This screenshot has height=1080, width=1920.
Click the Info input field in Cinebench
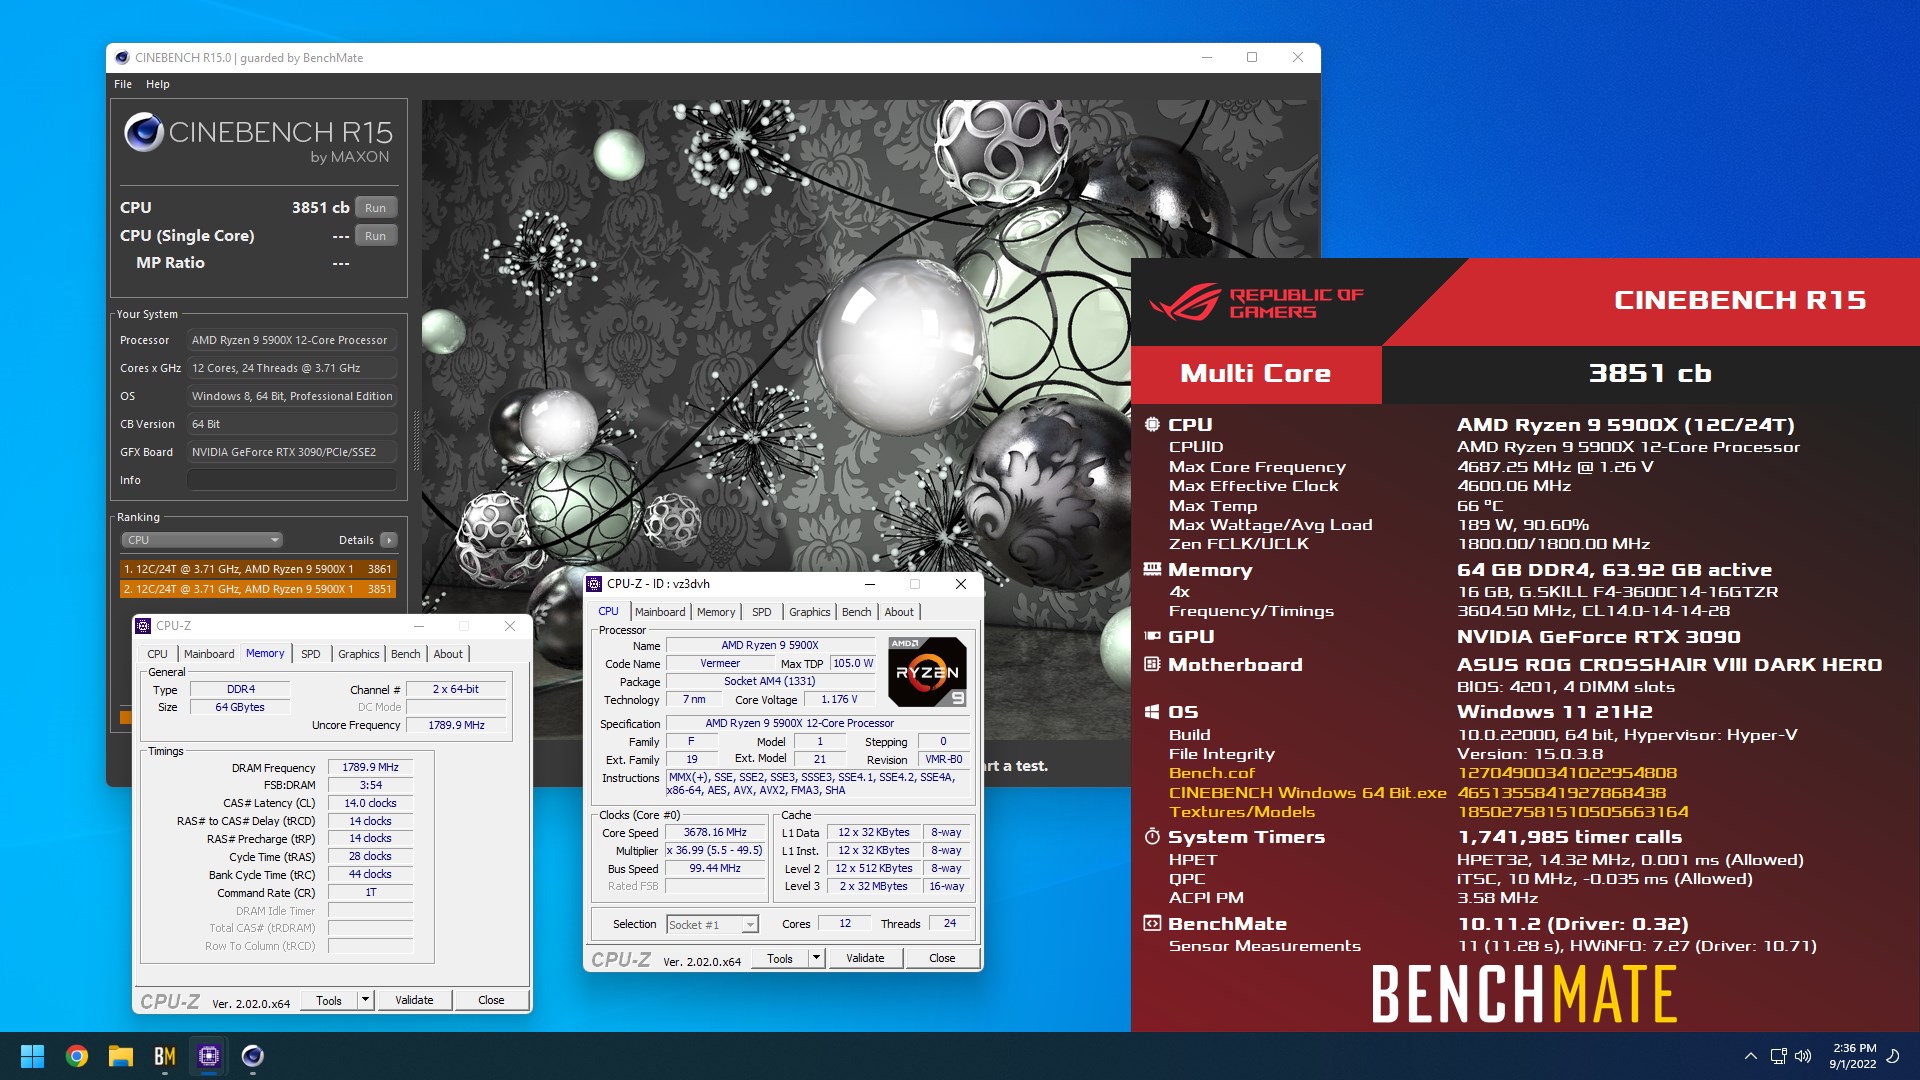coord(292,480)
